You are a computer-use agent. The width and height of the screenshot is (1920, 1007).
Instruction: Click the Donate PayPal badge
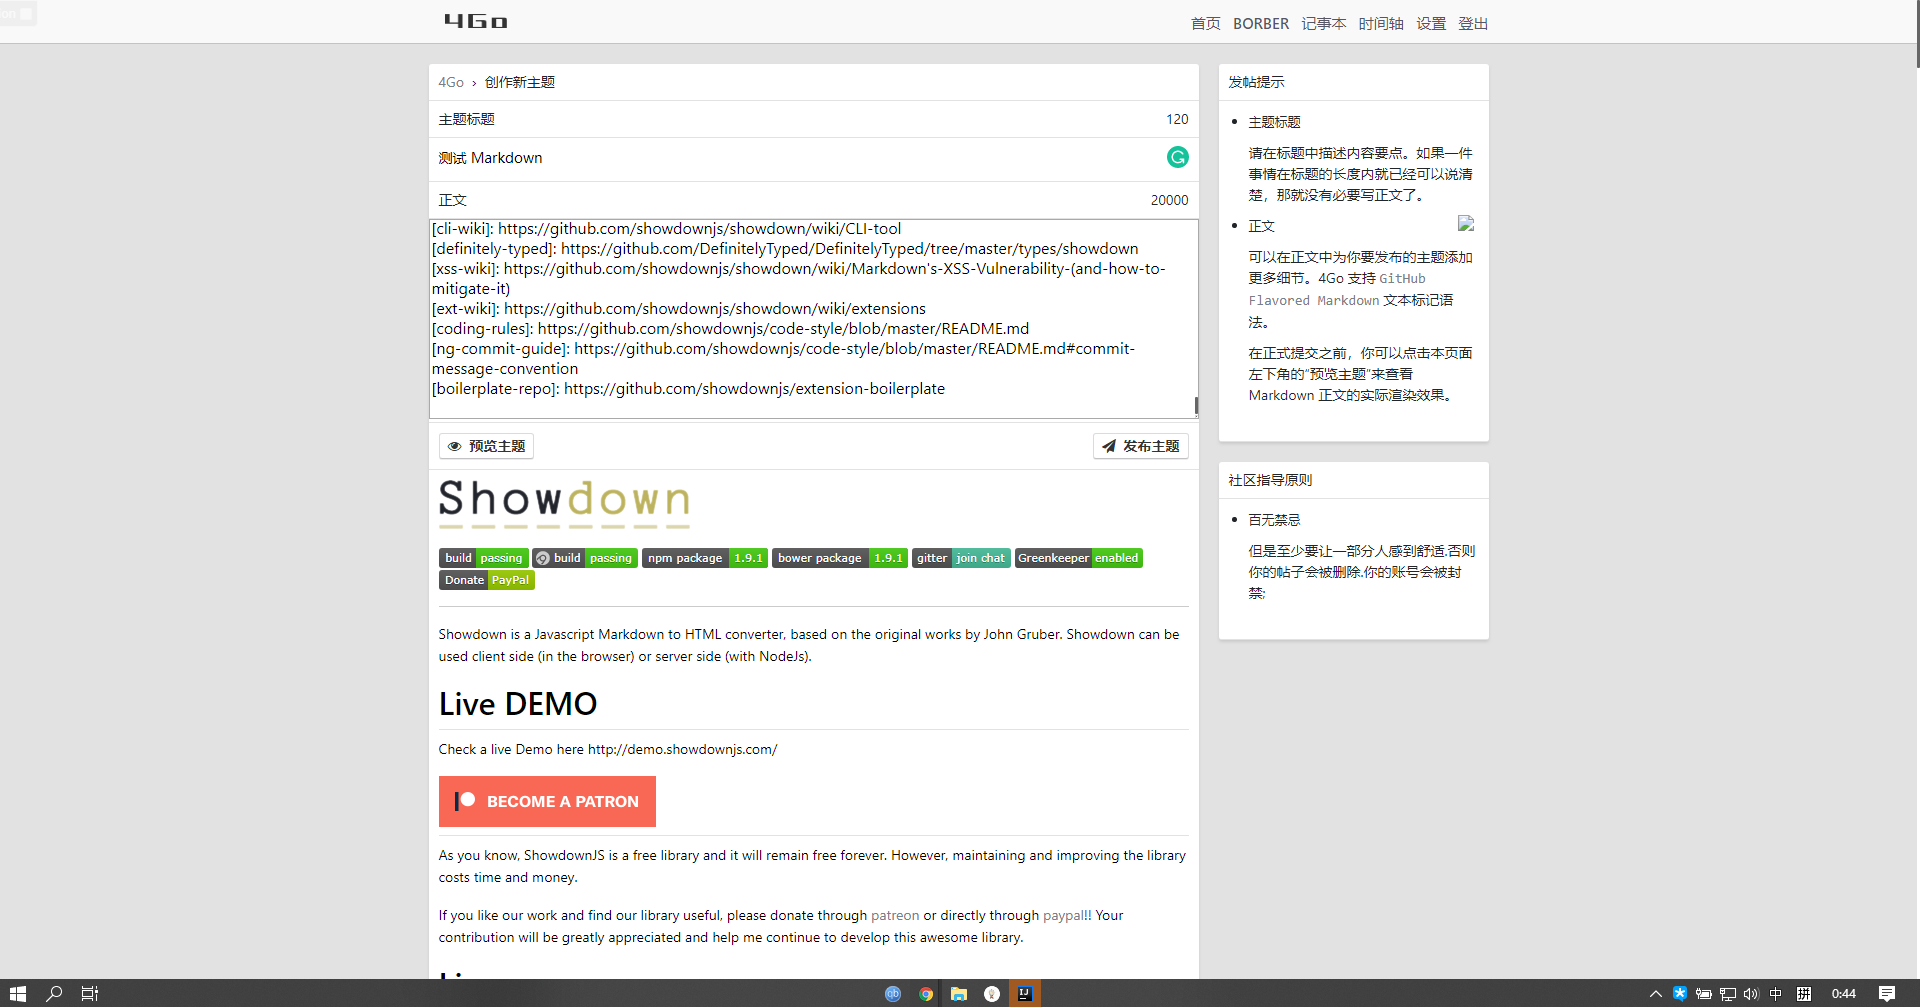pos(487,580)
